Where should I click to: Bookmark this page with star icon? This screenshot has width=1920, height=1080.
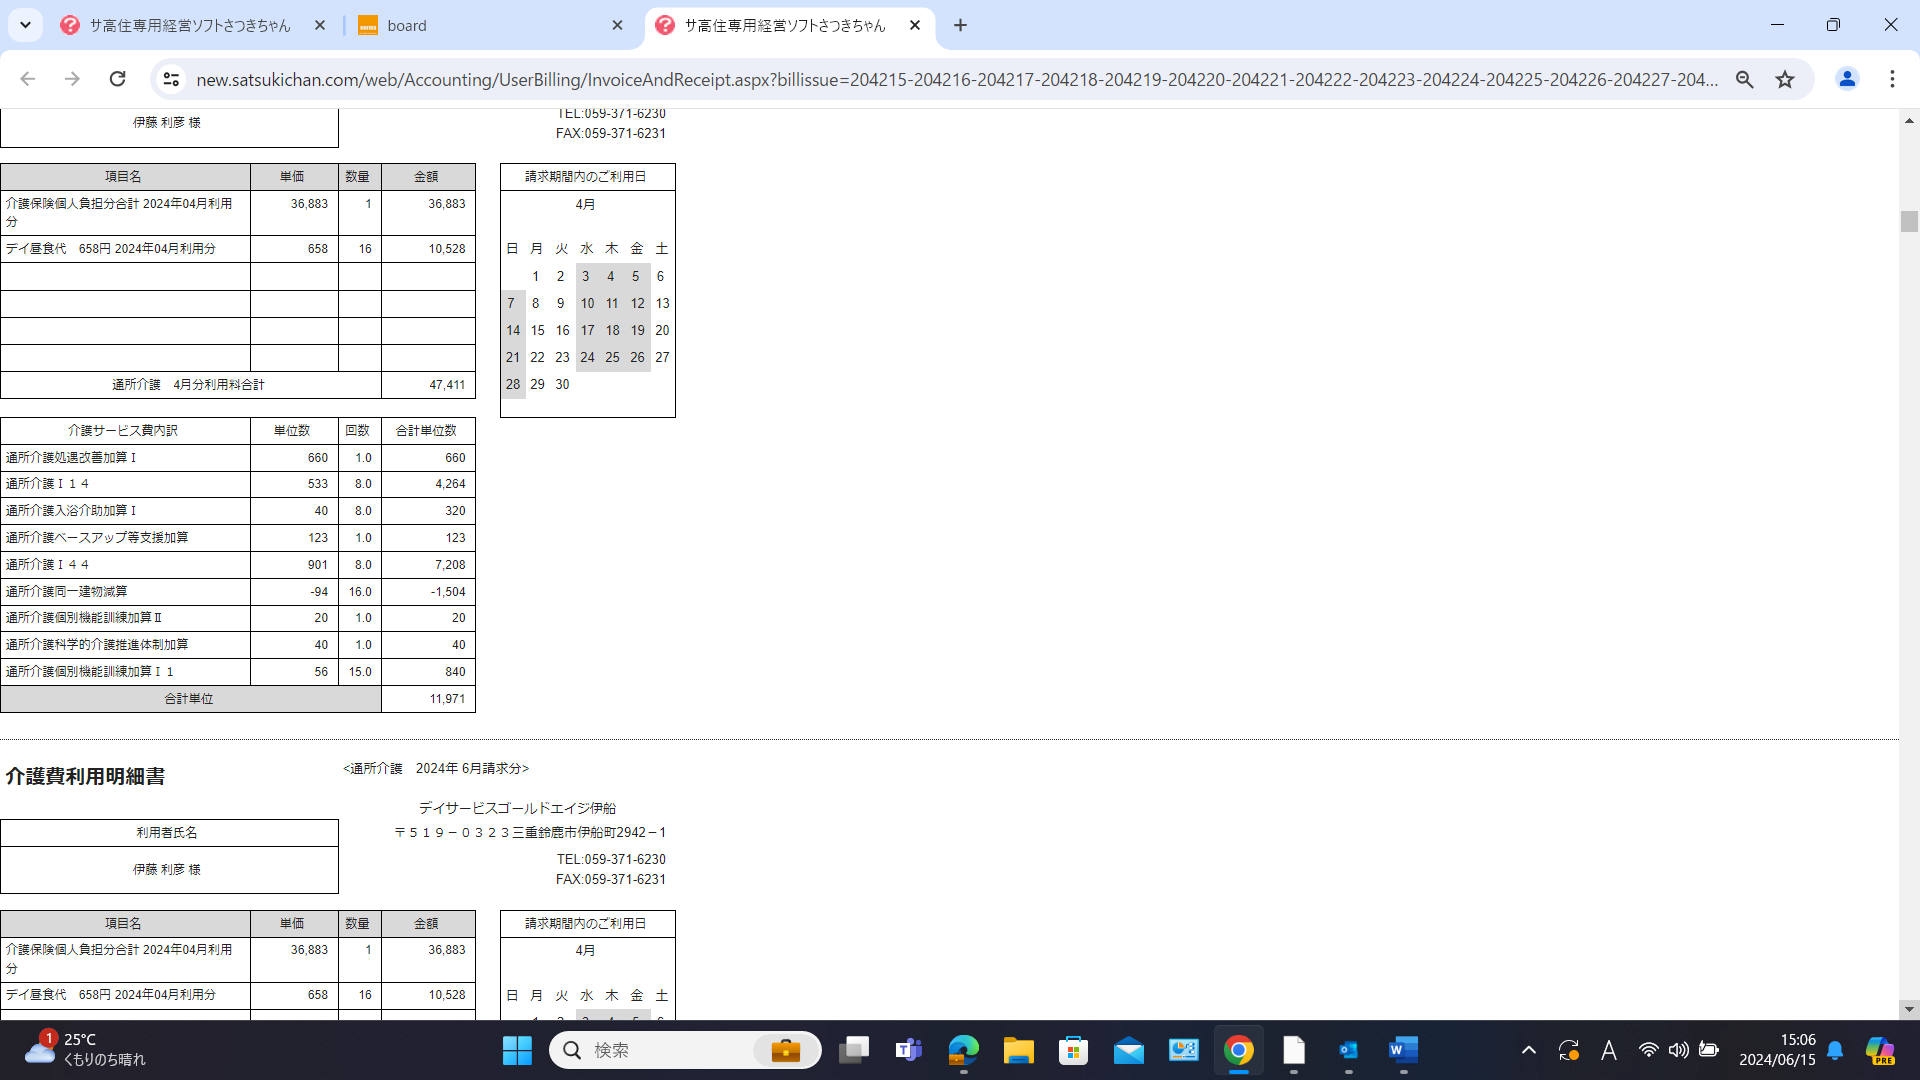click(1785, 79)
